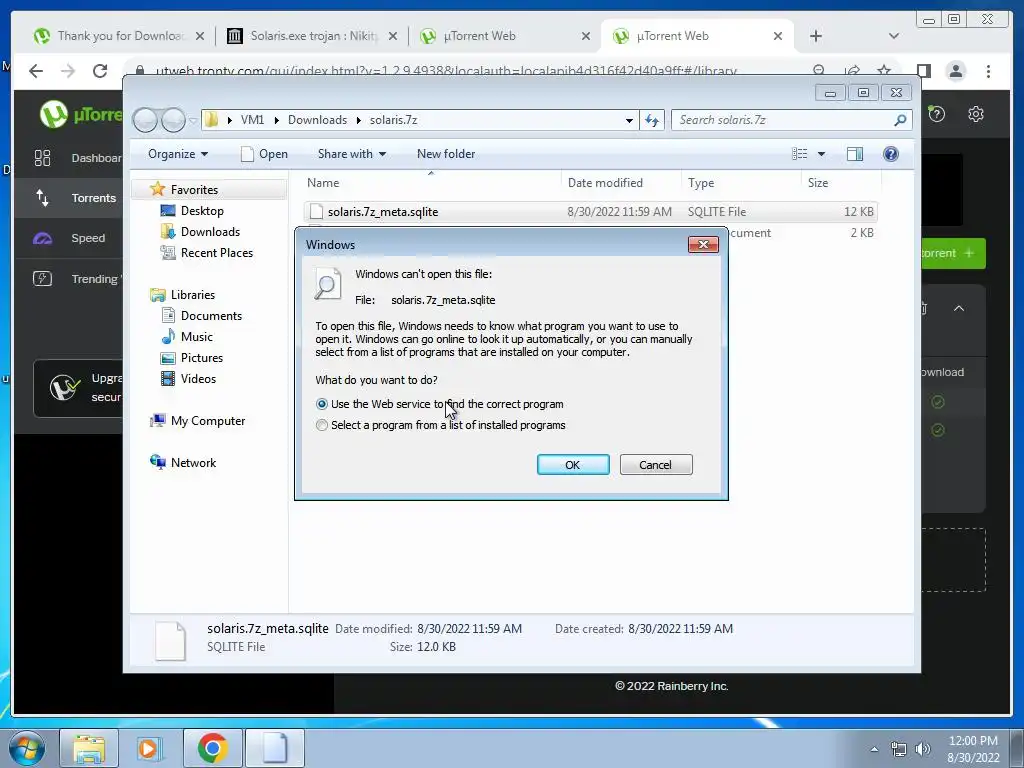Bookmark this page with star icon
Image resolution: width=1024 pixels, height=768 pixels.
pos(884,70)
